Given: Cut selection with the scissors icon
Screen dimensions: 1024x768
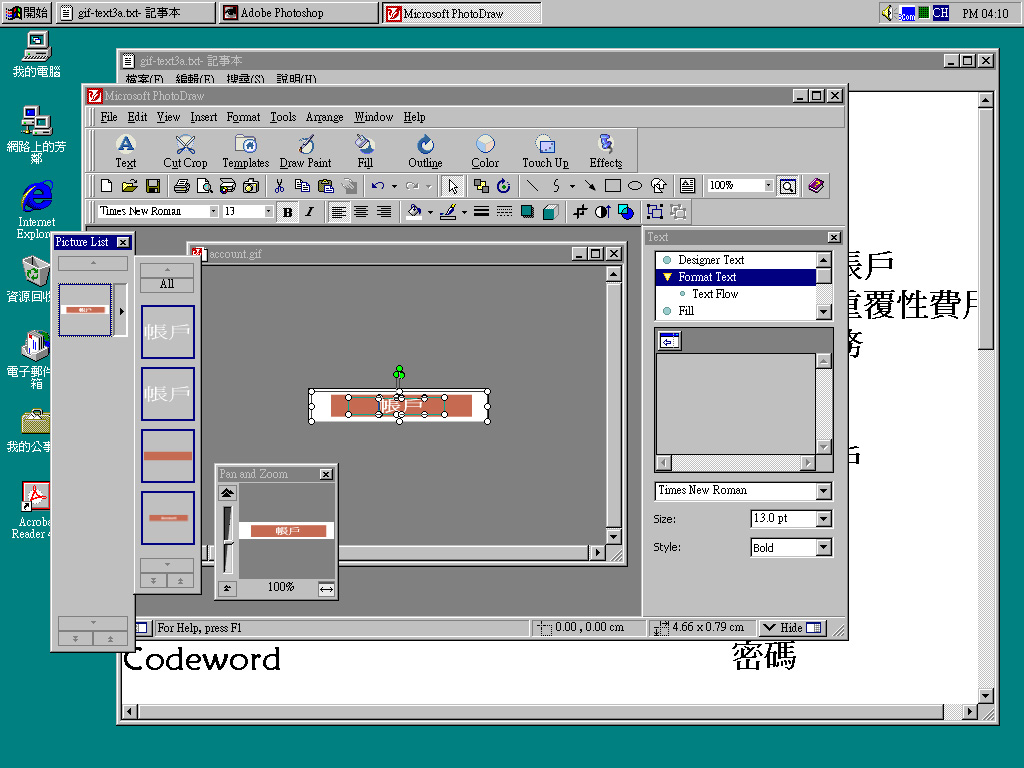Looking at the screenshot, I should [x=280, y=186].
